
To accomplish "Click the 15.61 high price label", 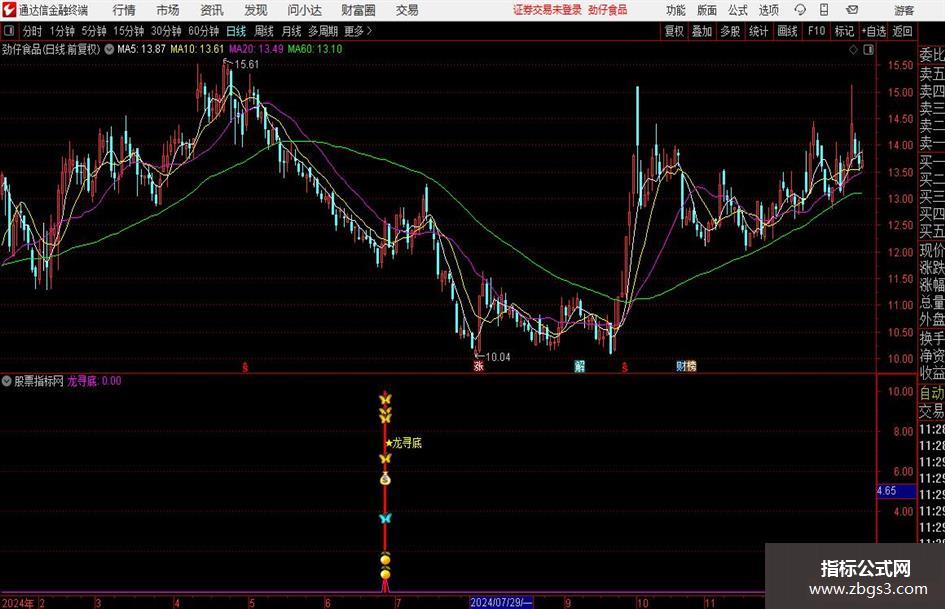I will coord(246,64).
